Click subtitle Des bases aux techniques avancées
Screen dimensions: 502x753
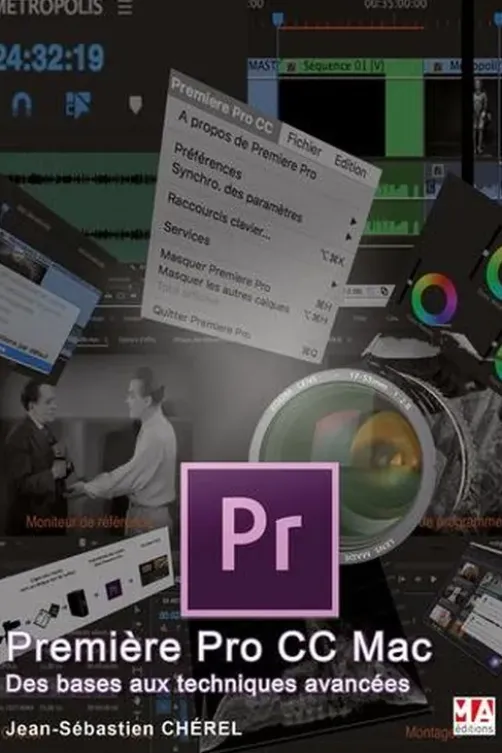[208, 683]
